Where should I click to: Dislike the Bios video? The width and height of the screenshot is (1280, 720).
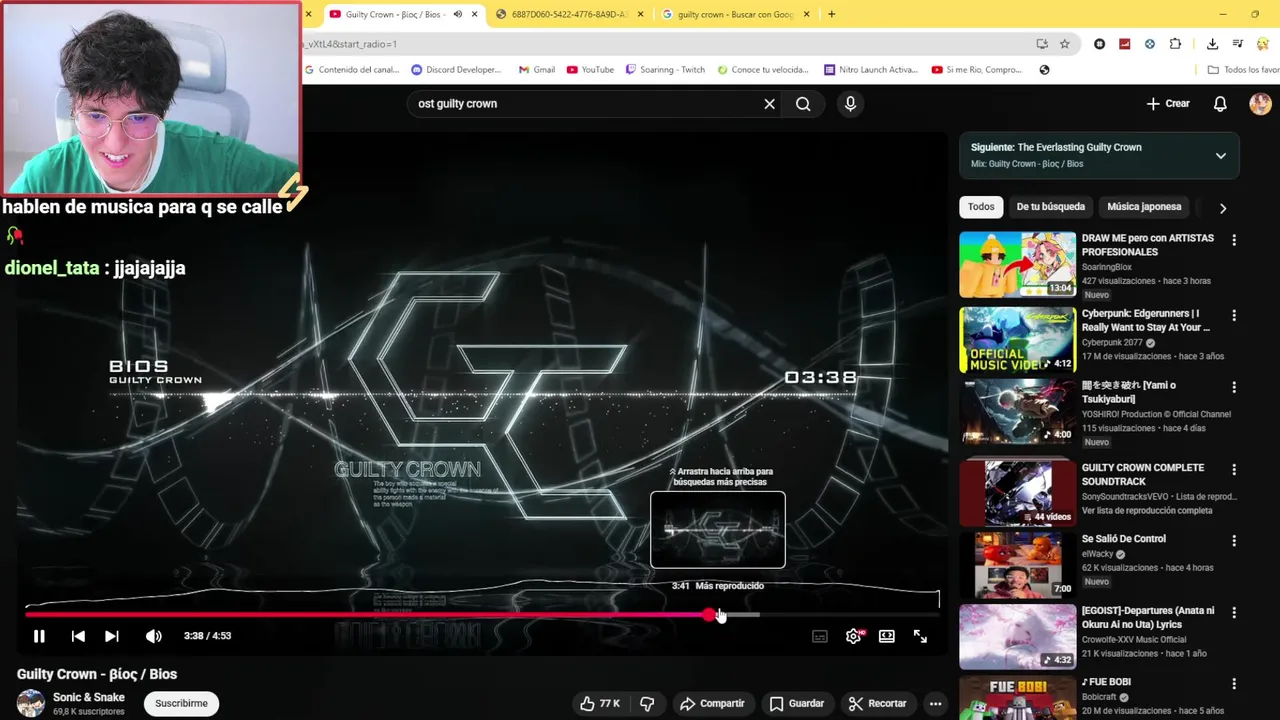(x=647, y=703)
